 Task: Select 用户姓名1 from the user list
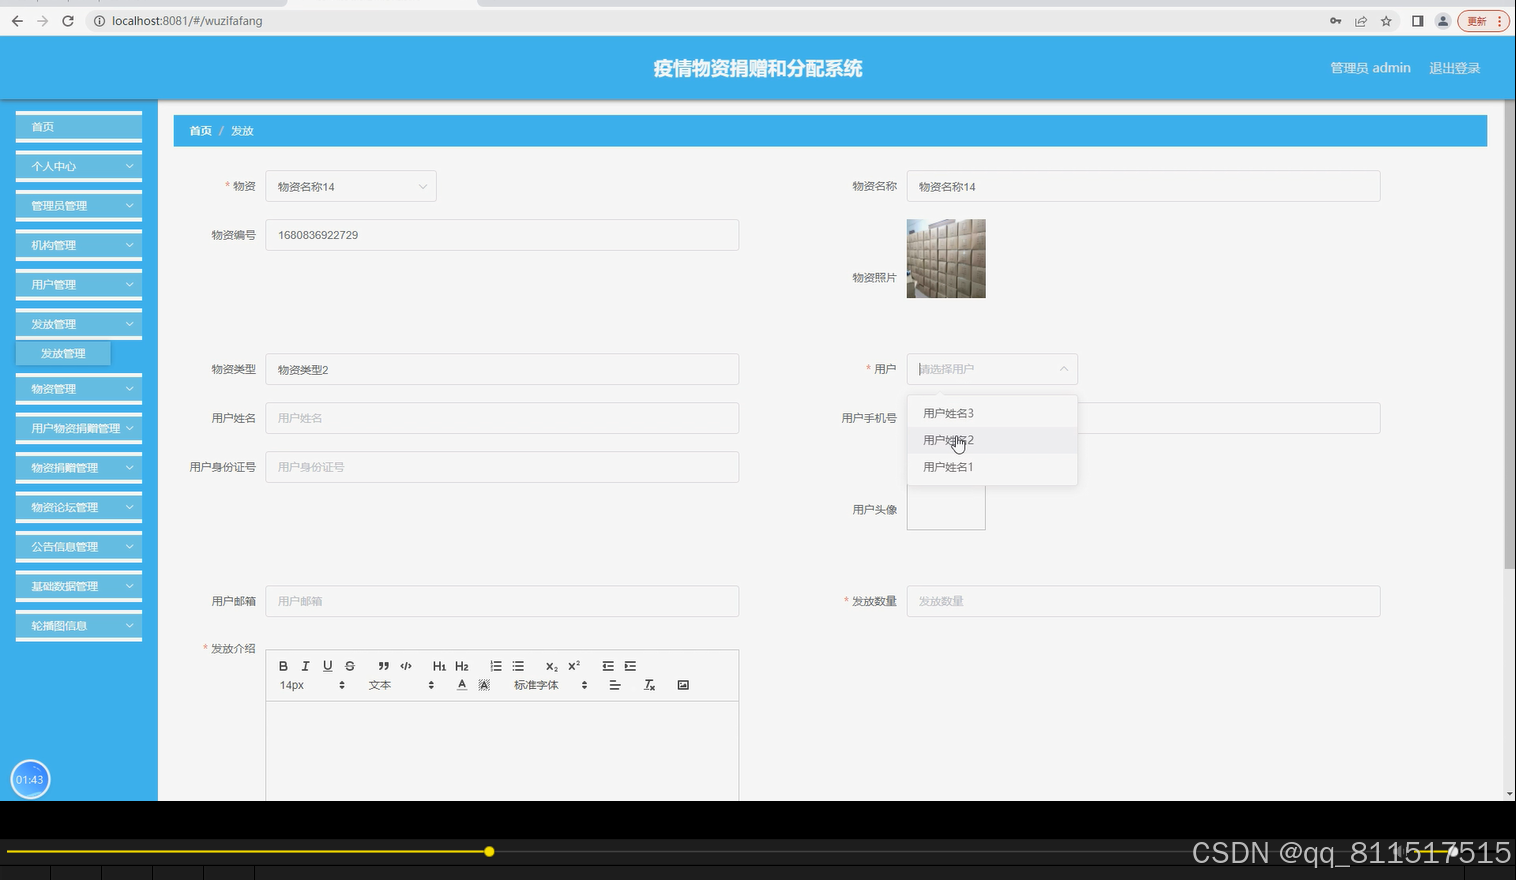click(x=992, y=467)
